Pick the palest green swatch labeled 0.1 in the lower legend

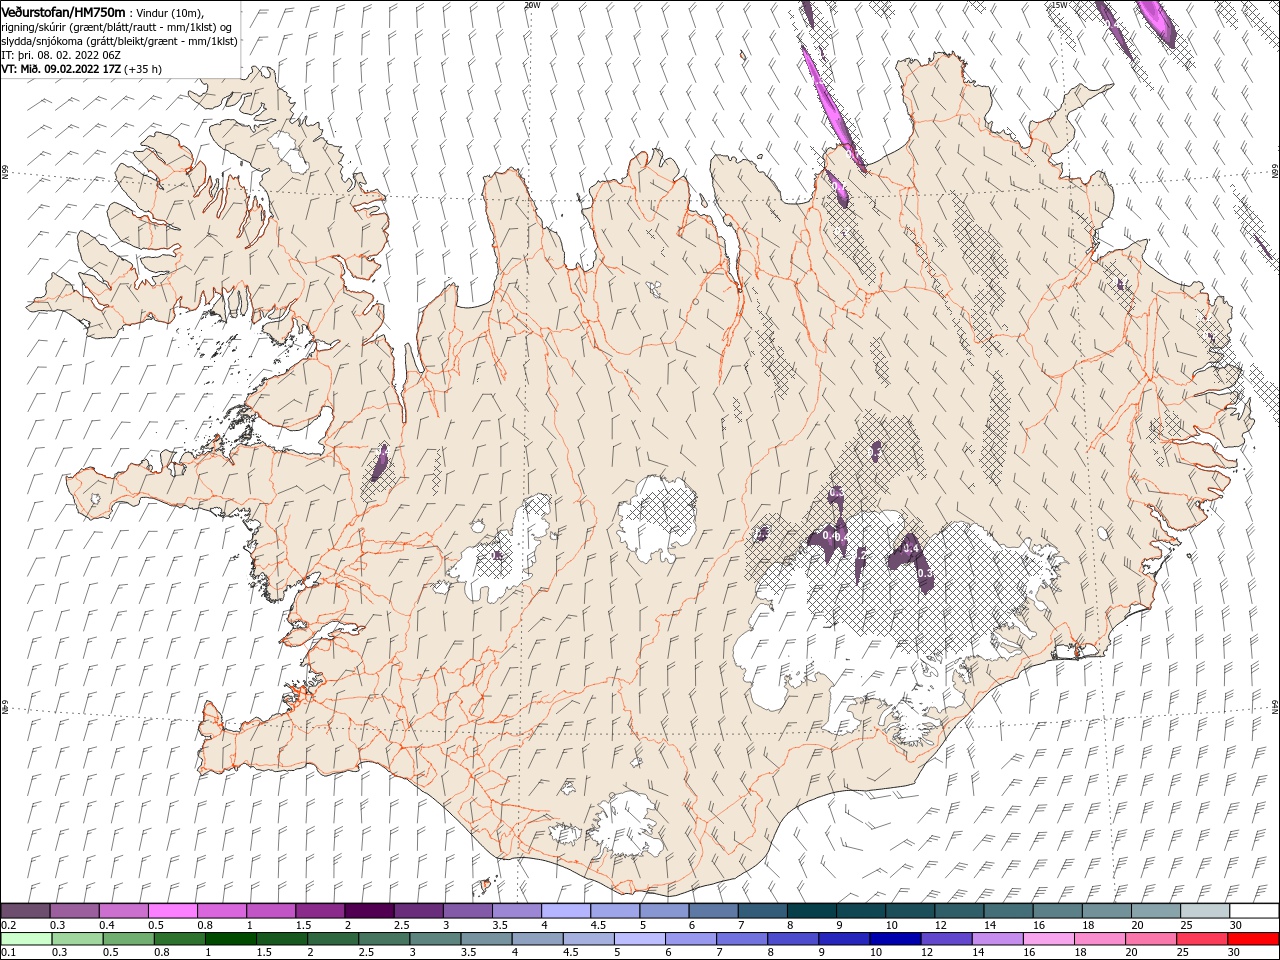click(27, 939)
